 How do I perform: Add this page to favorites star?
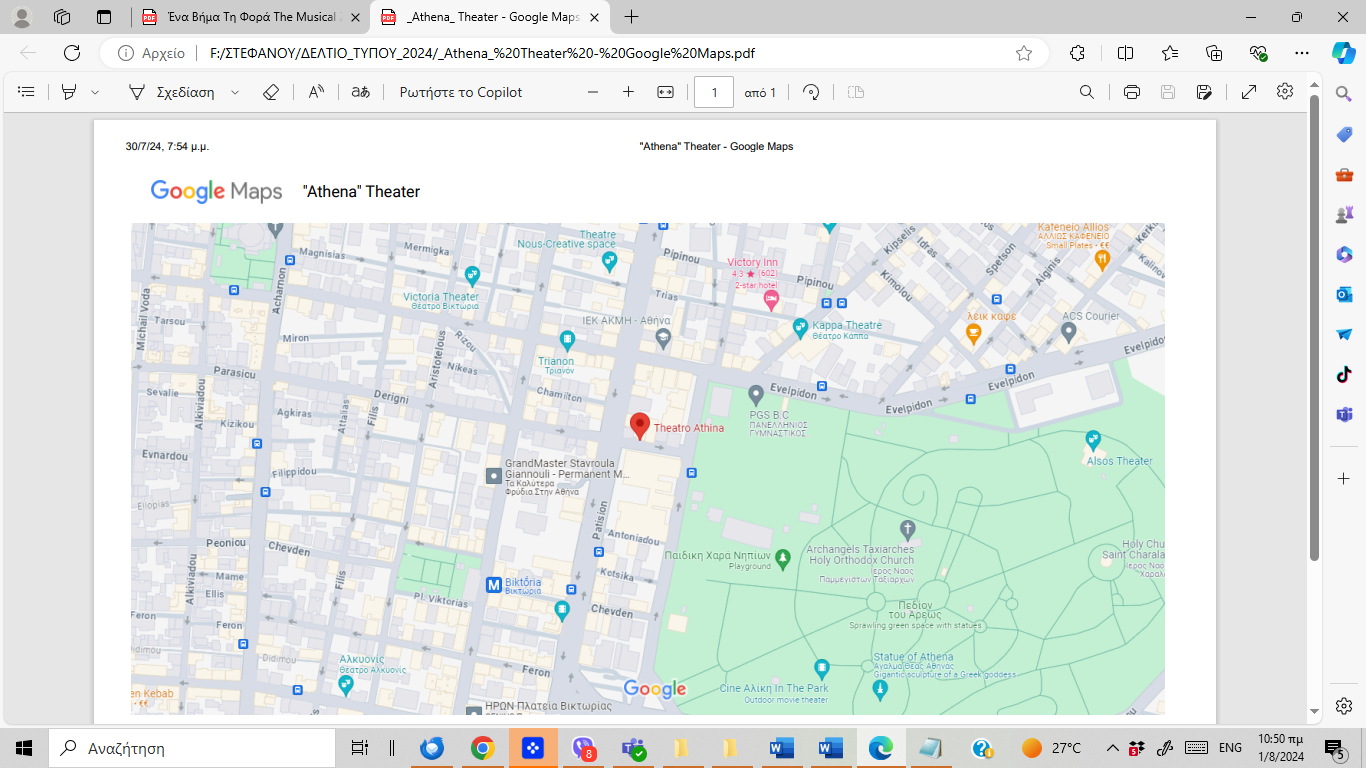pyautogui.click(x=1024, y=53)
